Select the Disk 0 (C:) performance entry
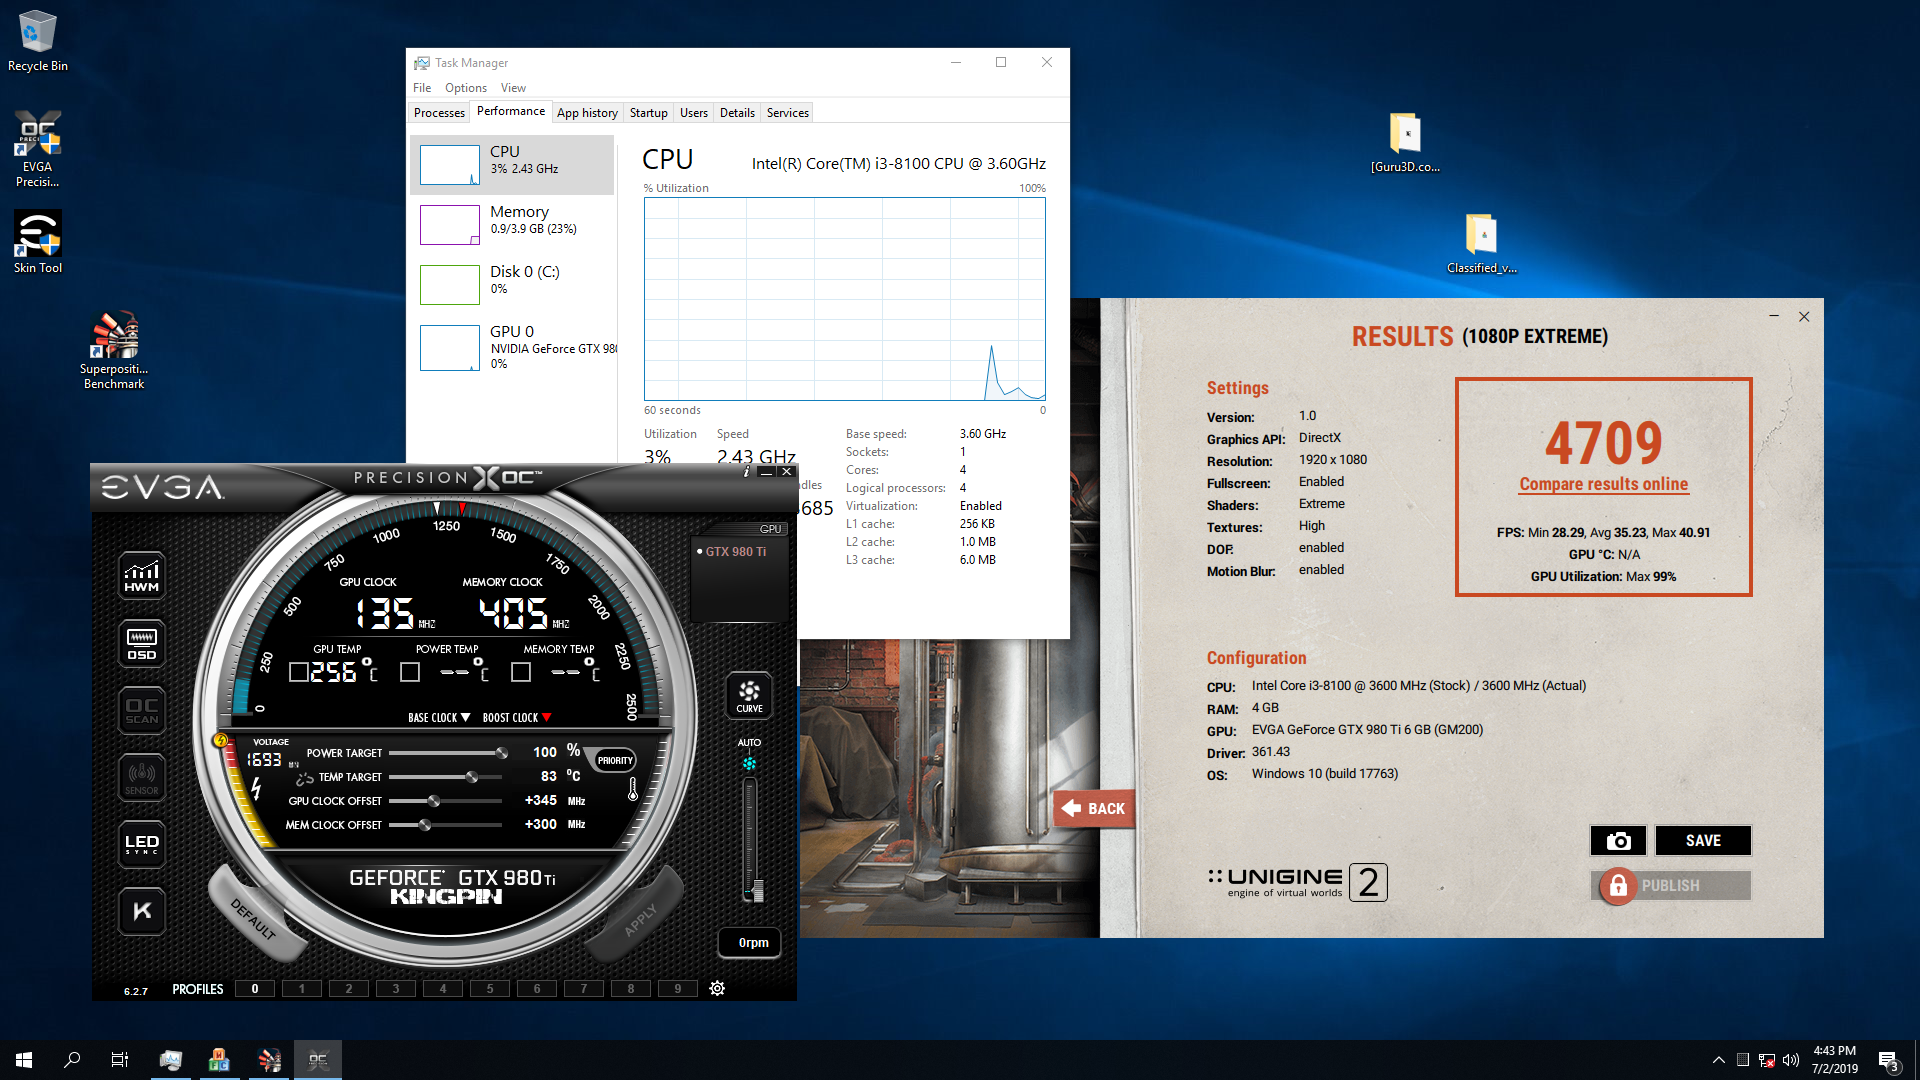Screen dimensions: 1920x1080 (512, 285)
